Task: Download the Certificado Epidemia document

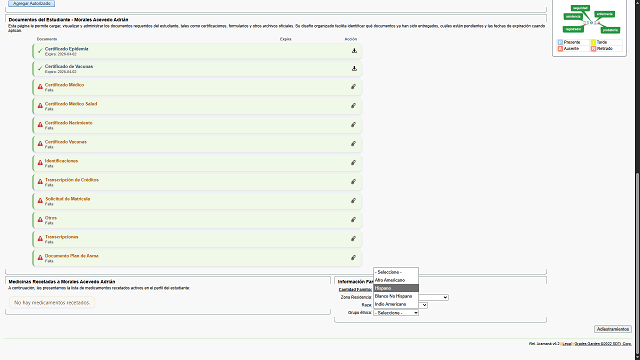Action: 354,51
